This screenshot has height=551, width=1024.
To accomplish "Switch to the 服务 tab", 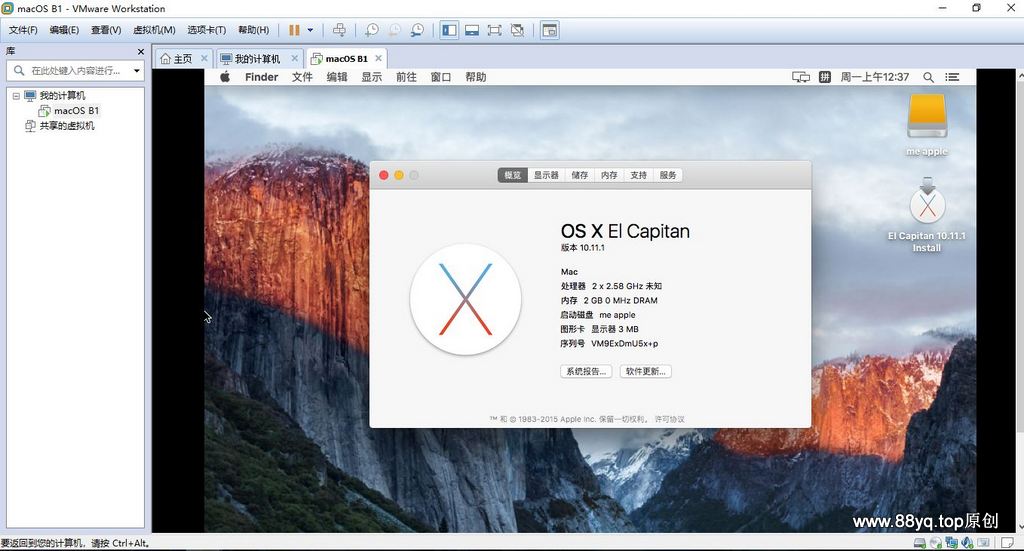I will click(667, 175).
